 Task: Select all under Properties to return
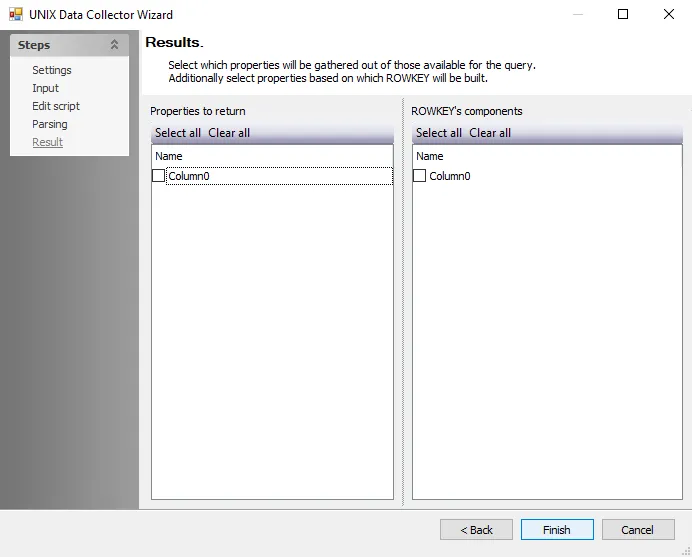pyautogui.click(x=177, y=133)
